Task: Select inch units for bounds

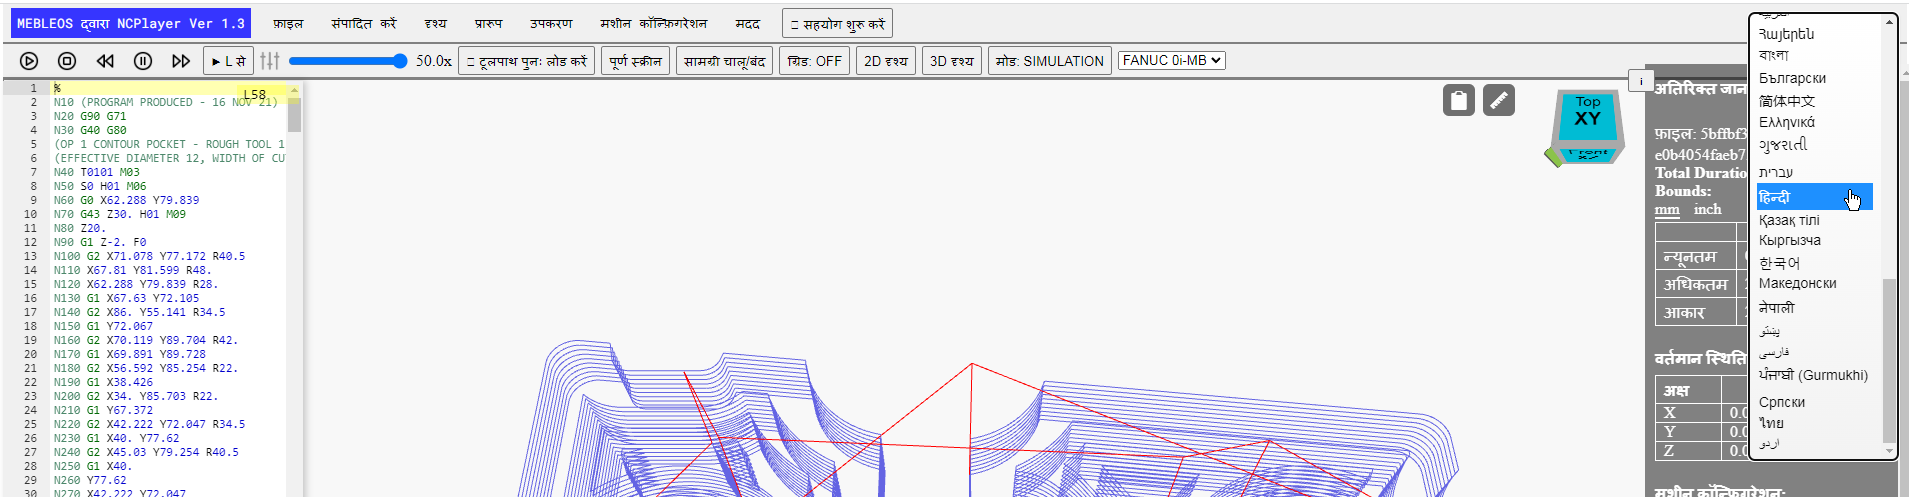Action: (x=1708, y=210)
